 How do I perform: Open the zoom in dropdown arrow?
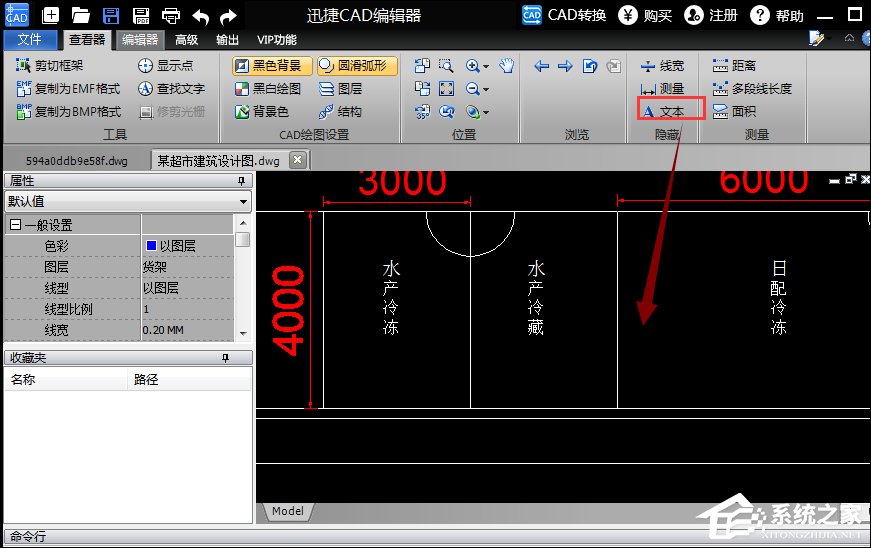(x=486, y=67)
